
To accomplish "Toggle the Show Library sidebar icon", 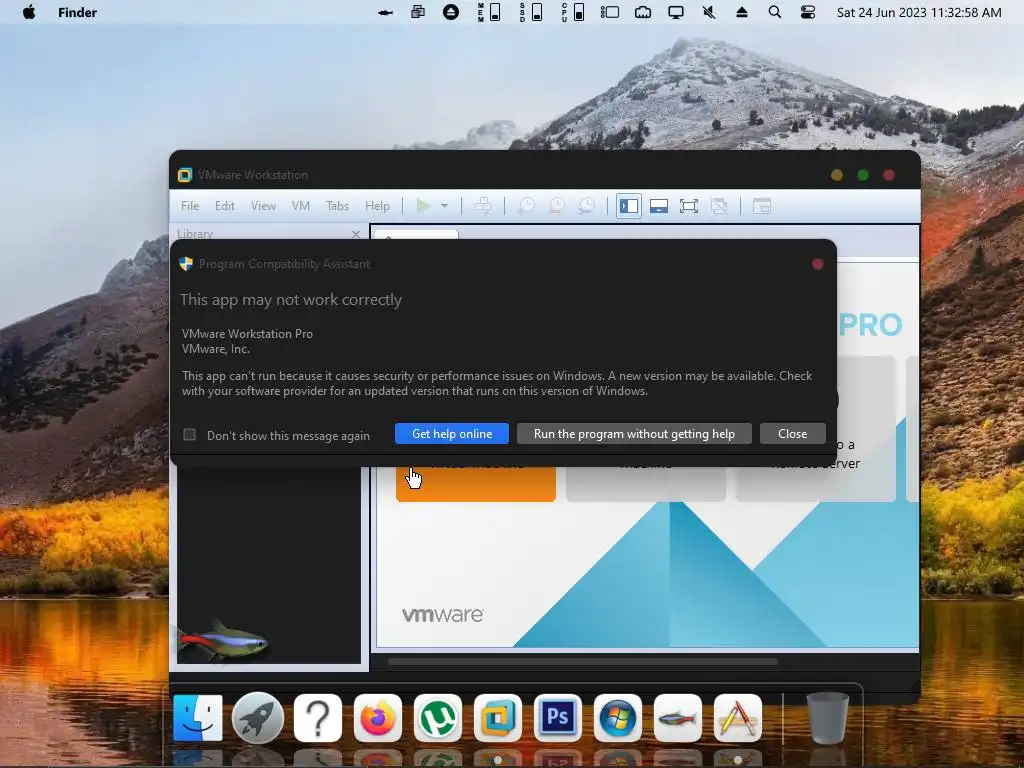I will pyautogui.click(x=629, y=206).
